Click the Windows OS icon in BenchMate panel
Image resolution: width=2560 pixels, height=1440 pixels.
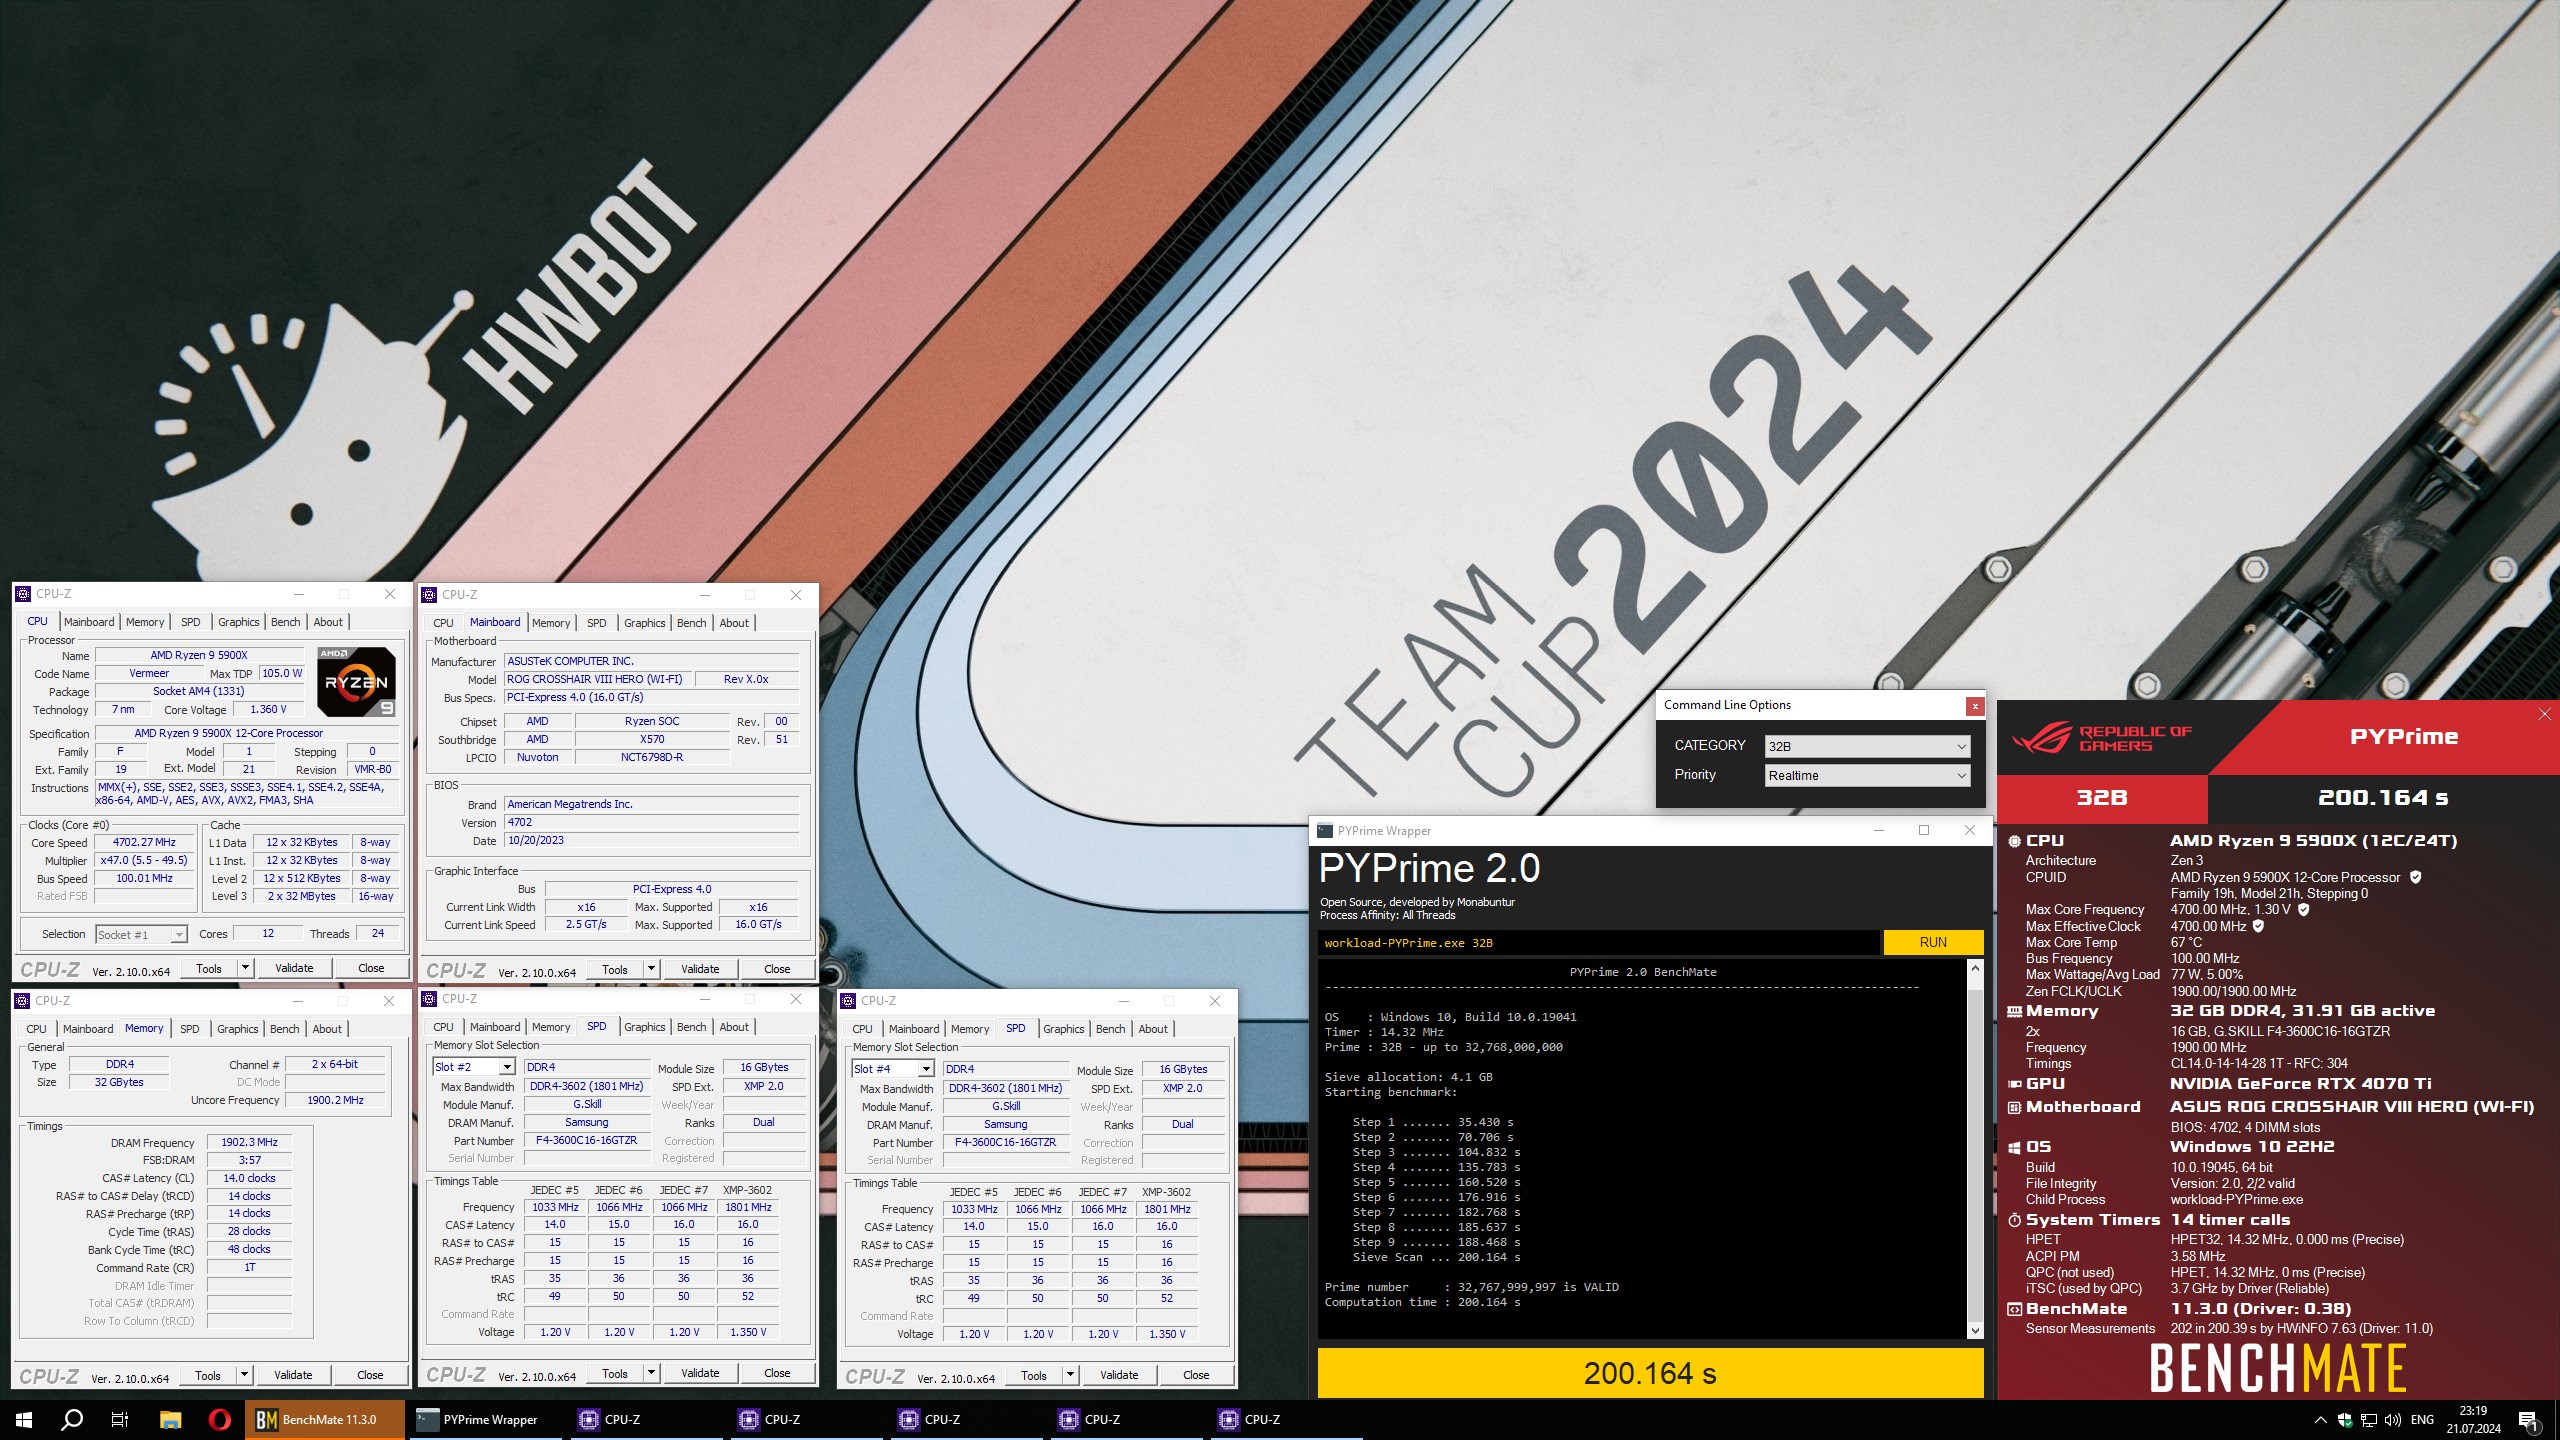point(2014,1147)
